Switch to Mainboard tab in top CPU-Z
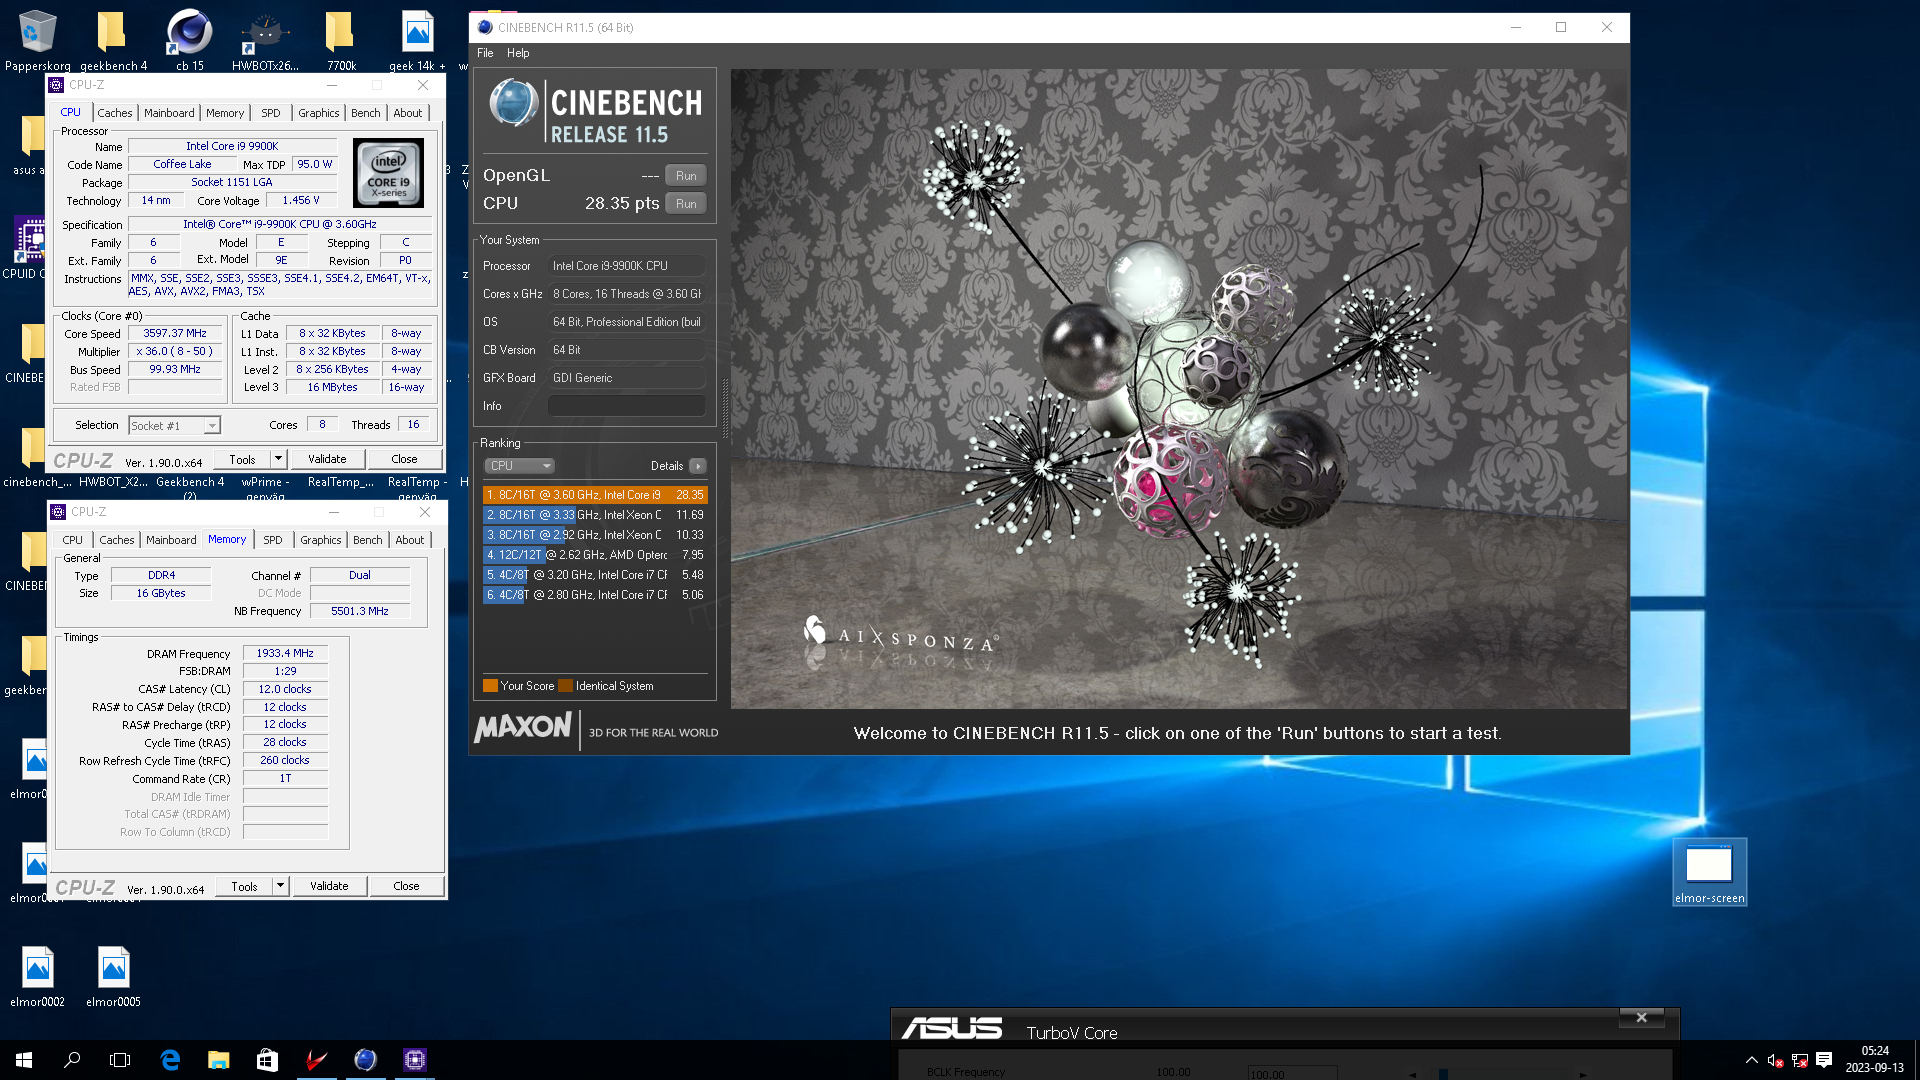Screen dimensions: 1920x1080 pyautogui.click(x=169, y=113)
